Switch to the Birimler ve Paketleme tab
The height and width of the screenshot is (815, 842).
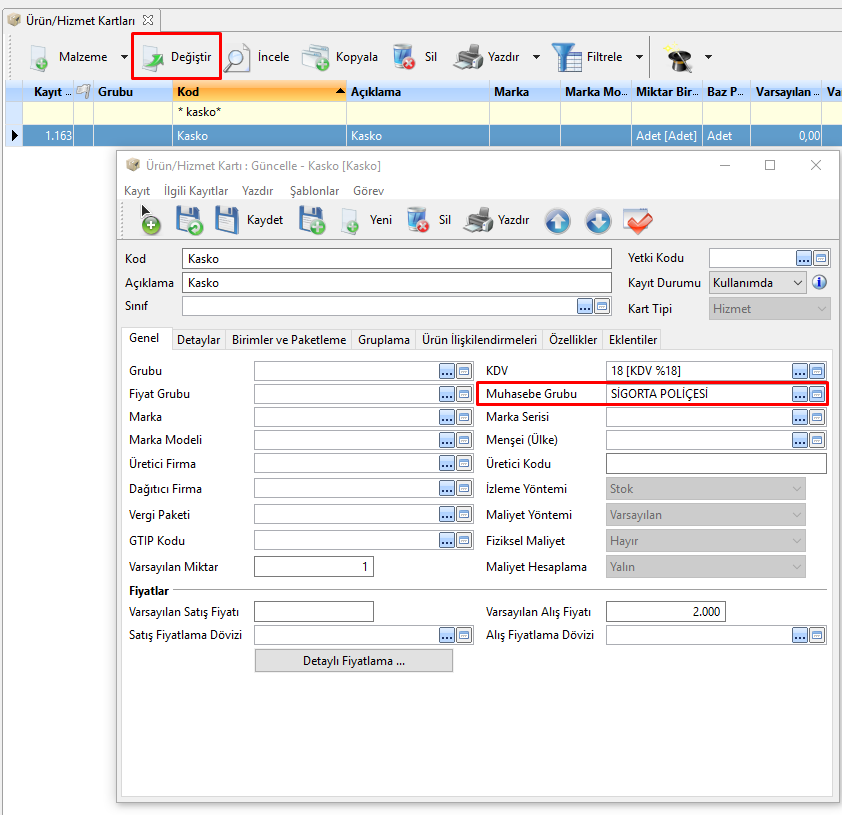coord(289,340)
